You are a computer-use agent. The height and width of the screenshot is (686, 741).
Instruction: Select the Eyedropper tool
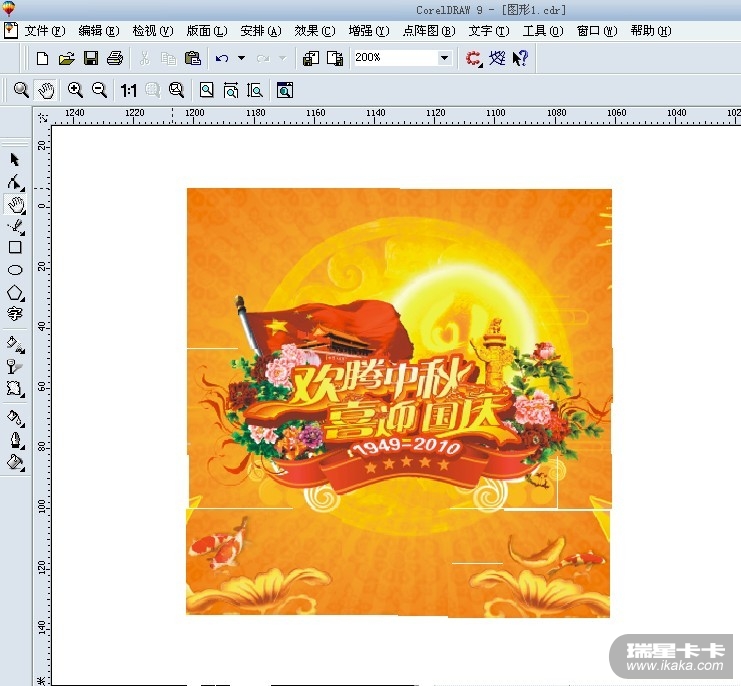point(16,419)
